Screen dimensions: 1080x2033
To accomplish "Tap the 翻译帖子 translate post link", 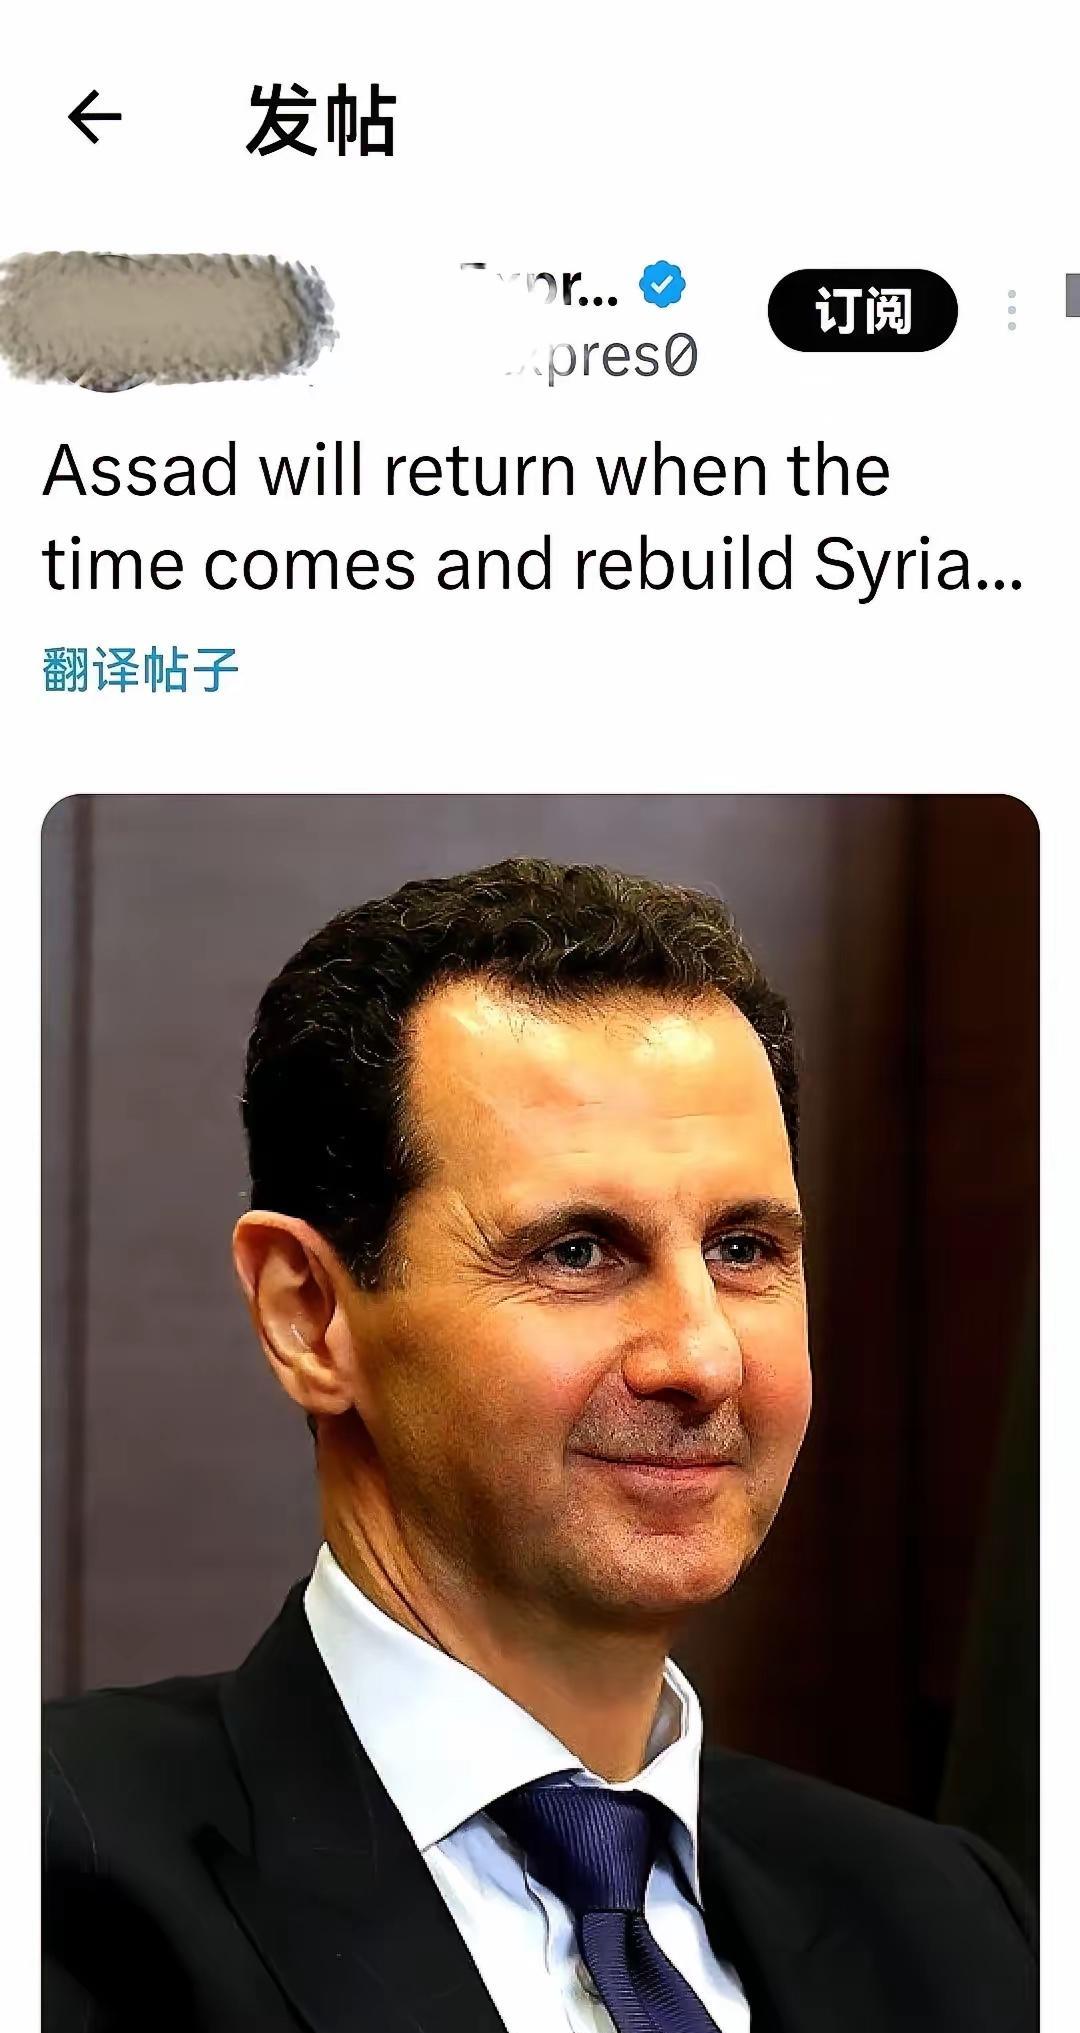I will [141, 670].
